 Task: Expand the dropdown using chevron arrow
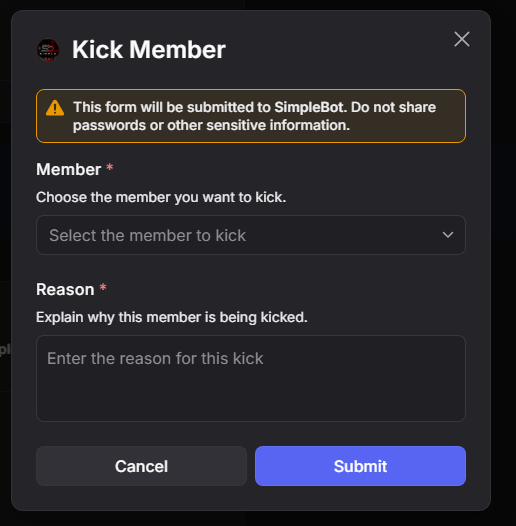tap(448, 235)
